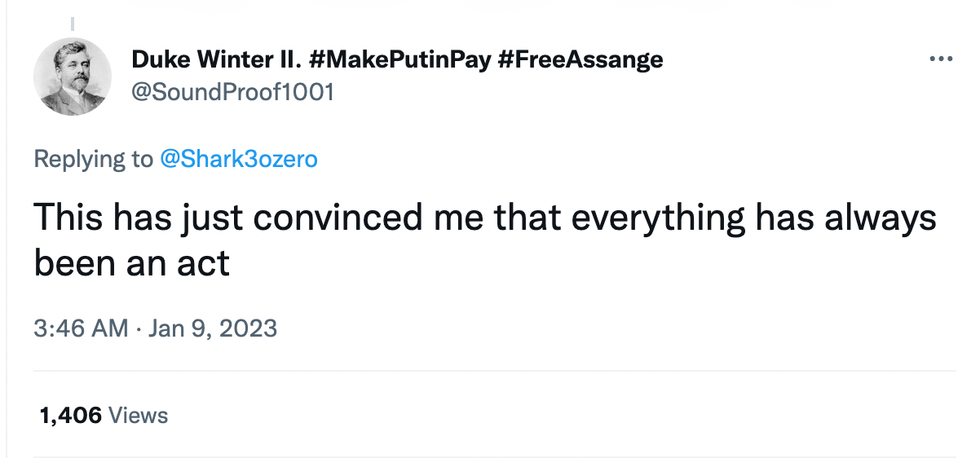Click the 3:46 AM timestamp
The image size is (980, 458).
click(x=80, y=328)
